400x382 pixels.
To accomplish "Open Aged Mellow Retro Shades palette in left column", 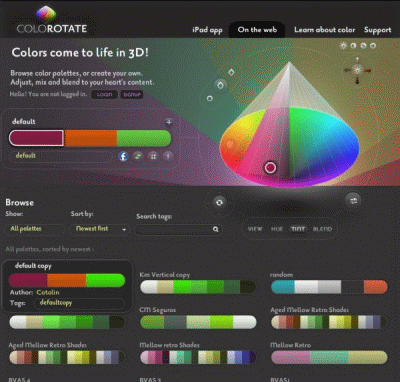I will 67,357.
